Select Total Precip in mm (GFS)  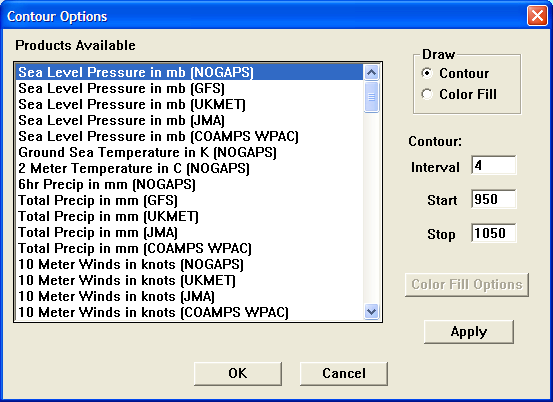click(189, 200)
